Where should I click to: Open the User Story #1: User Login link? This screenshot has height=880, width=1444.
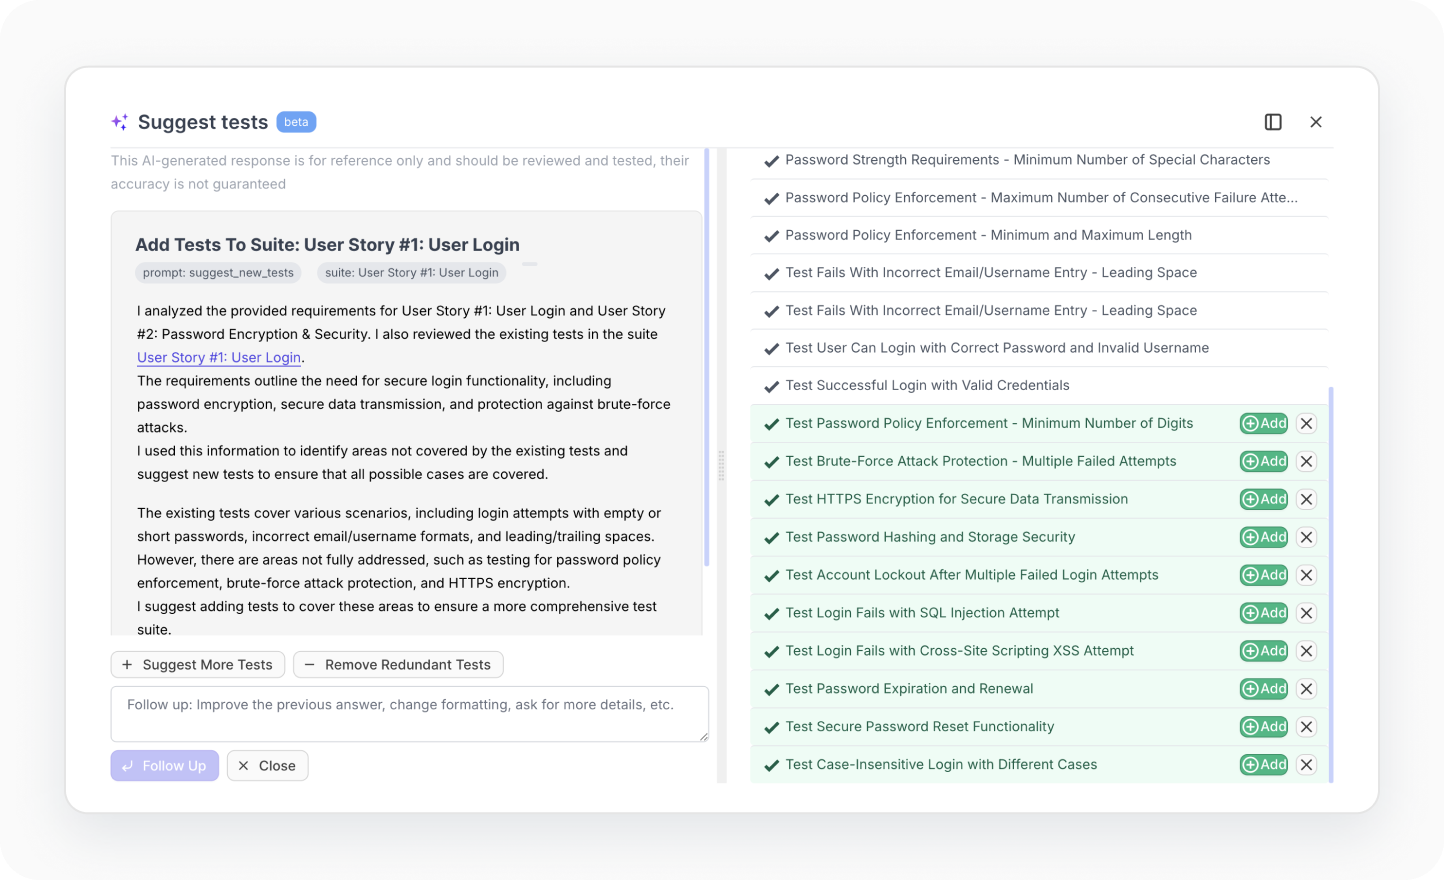(219, 358)
